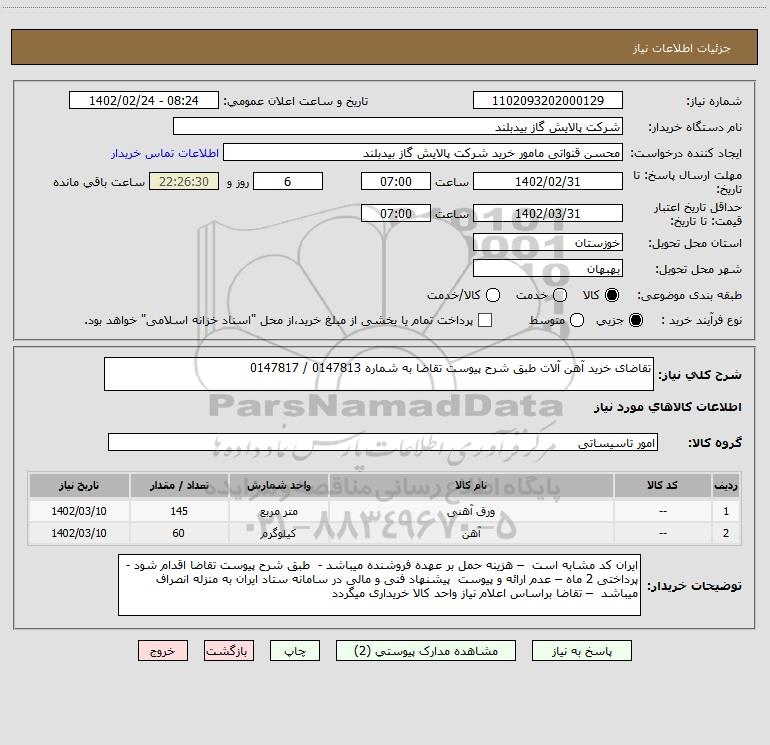The image size is (770, 745).
Task: Click the announcement date field 1402/02/24 - 08:24
Action: [x=143, y=100]
